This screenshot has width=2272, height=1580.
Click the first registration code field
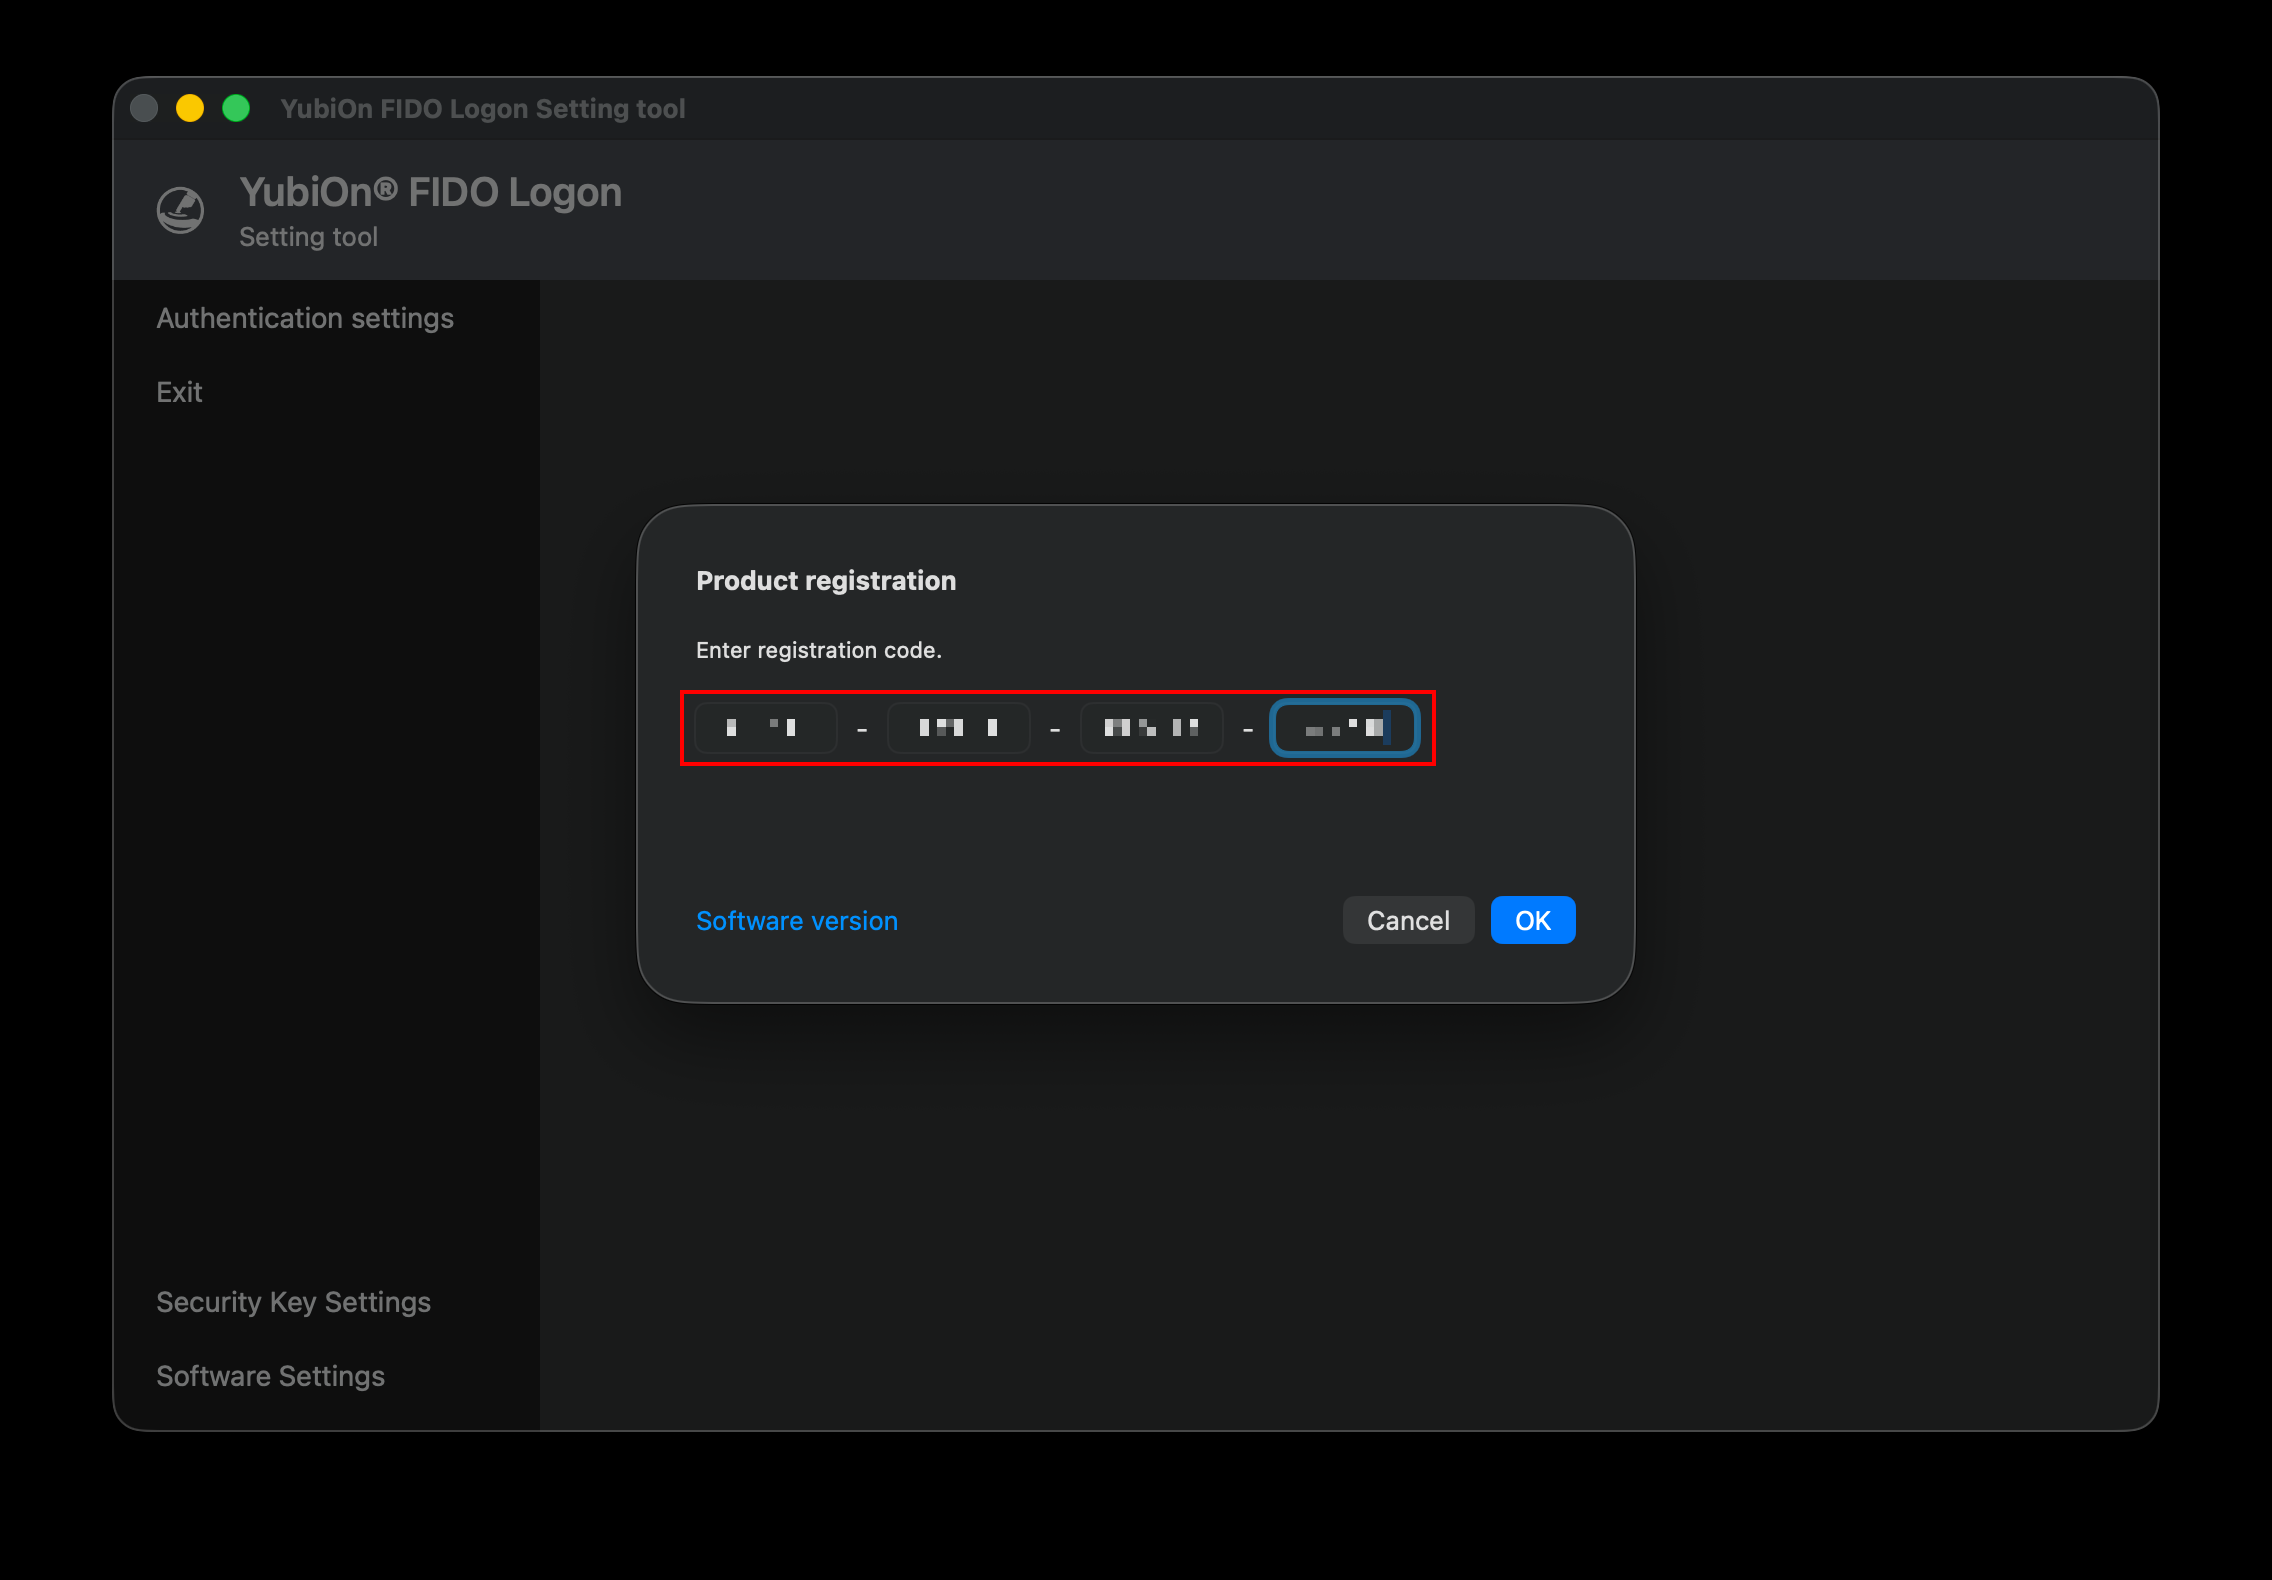click(x=766, y=728)
